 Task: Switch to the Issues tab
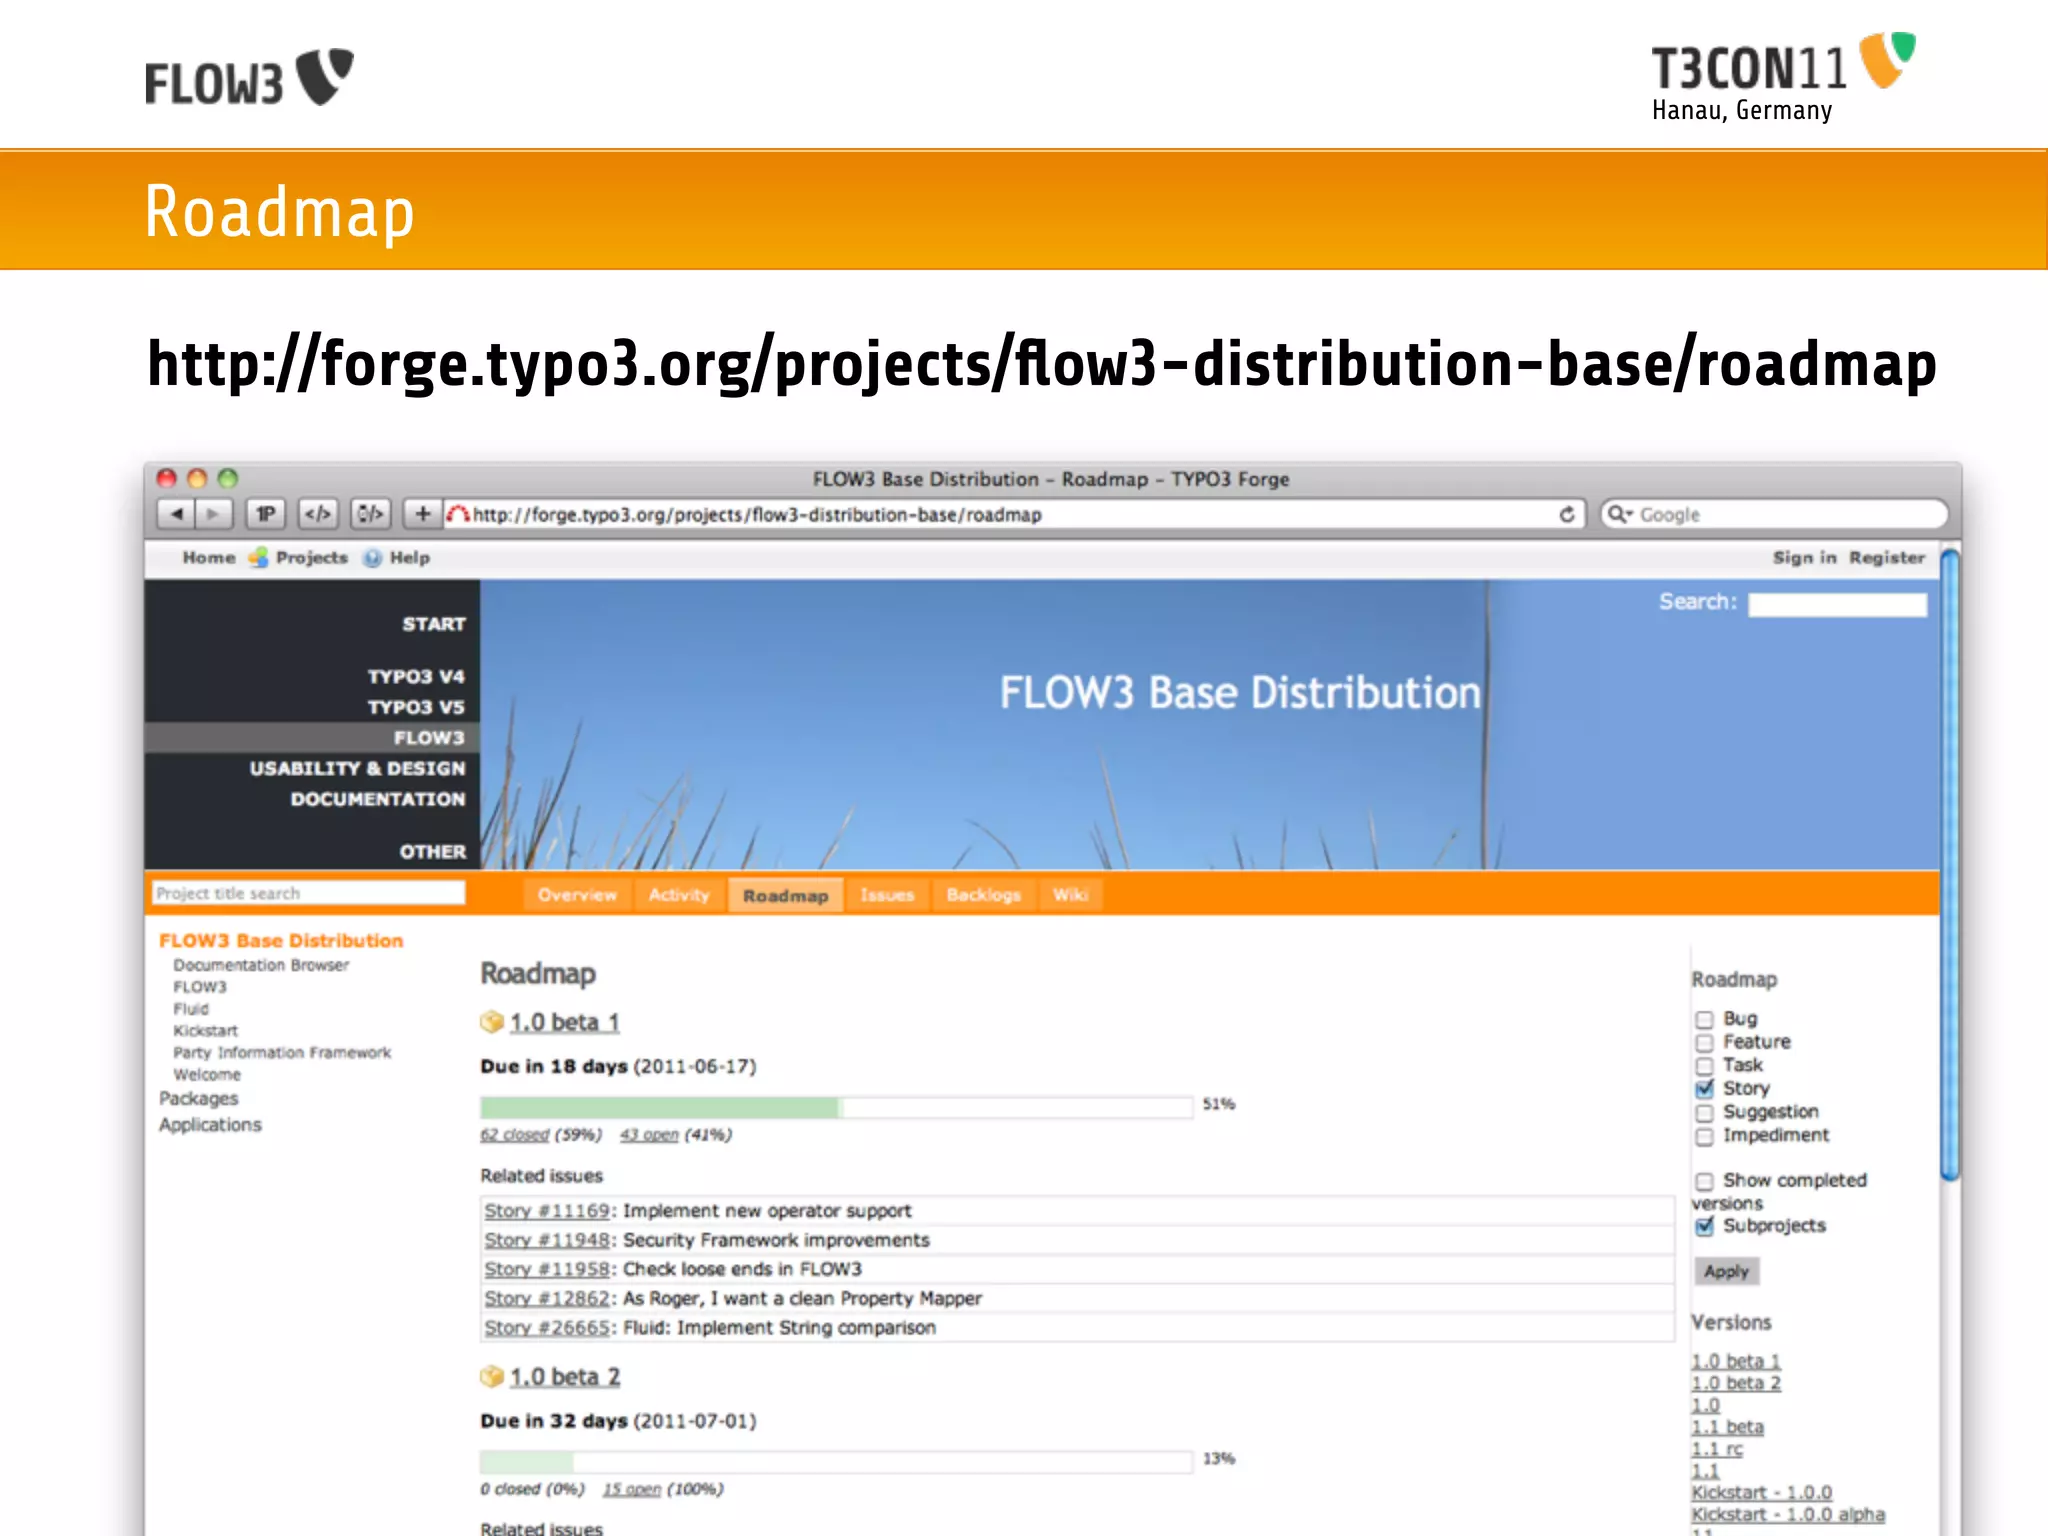click(x=887, y=895)
